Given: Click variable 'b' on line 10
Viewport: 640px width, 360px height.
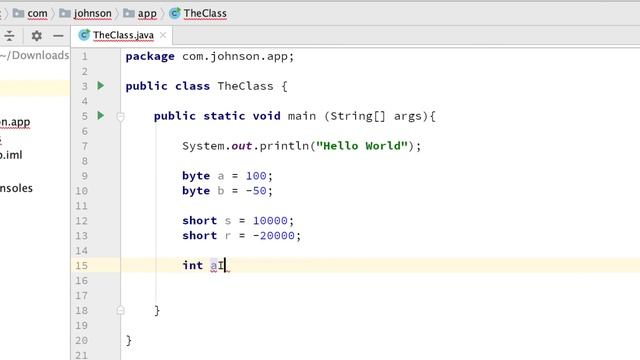Looking at the screenshot, I should click(x=221, y=191).
